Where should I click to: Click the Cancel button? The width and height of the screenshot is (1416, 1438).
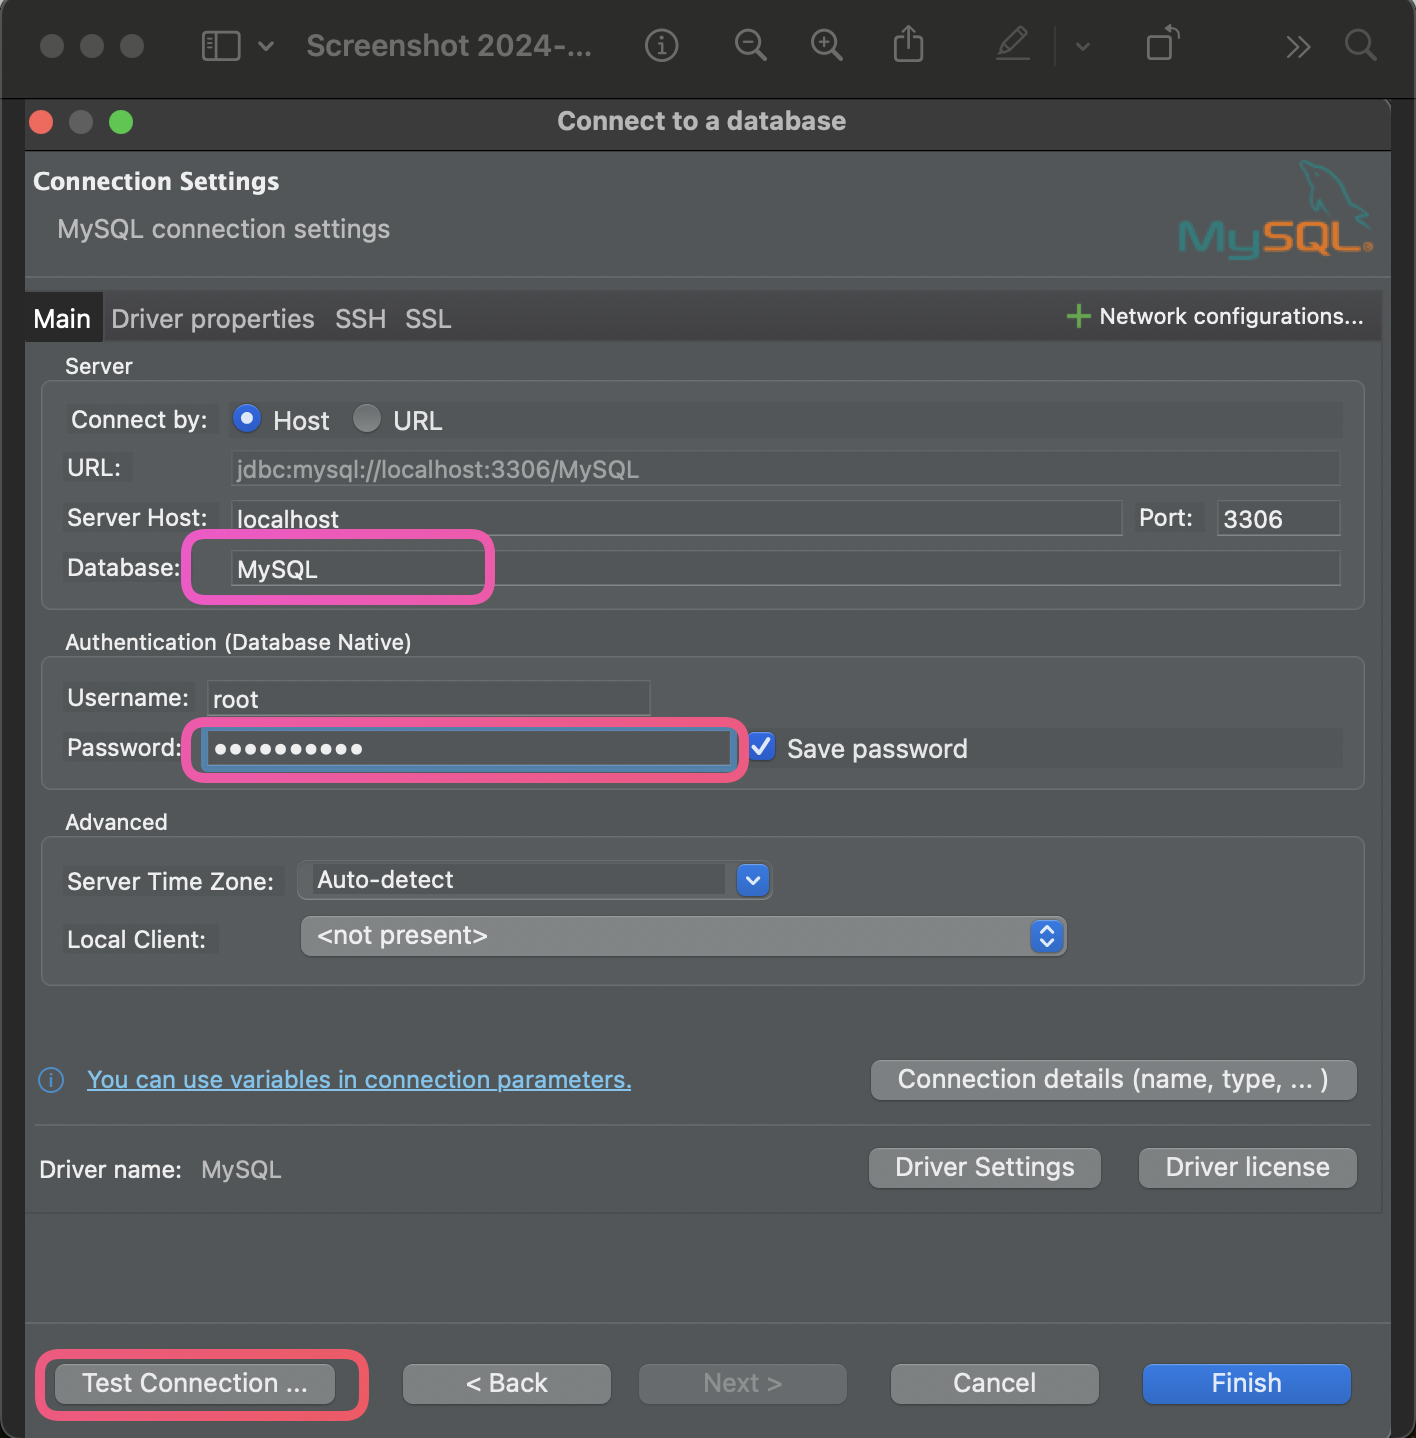tap(995, 1383)
